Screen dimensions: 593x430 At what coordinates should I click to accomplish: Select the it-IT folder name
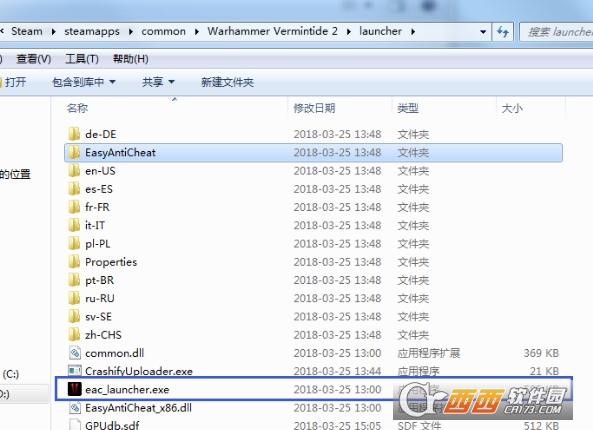(95, 225)
